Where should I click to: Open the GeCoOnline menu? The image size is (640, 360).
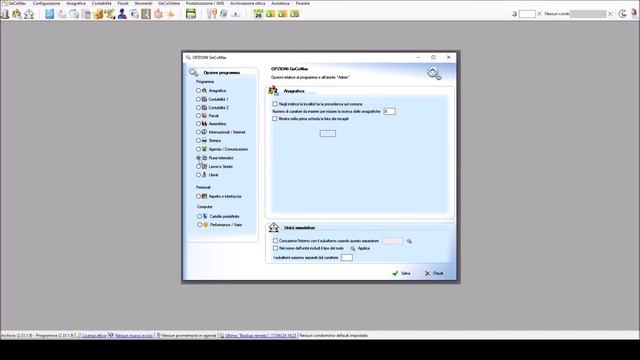[169, 3]
